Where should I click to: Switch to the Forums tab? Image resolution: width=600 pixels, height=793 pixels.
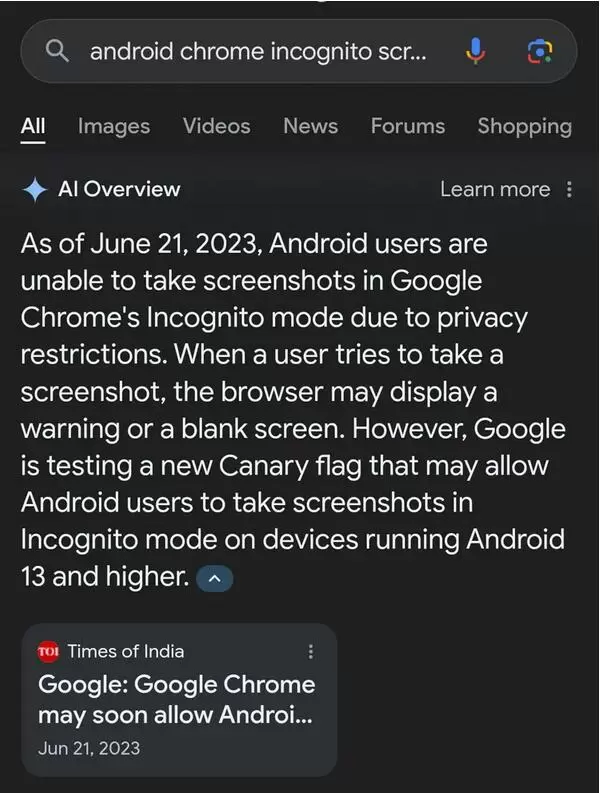point(407,126)
